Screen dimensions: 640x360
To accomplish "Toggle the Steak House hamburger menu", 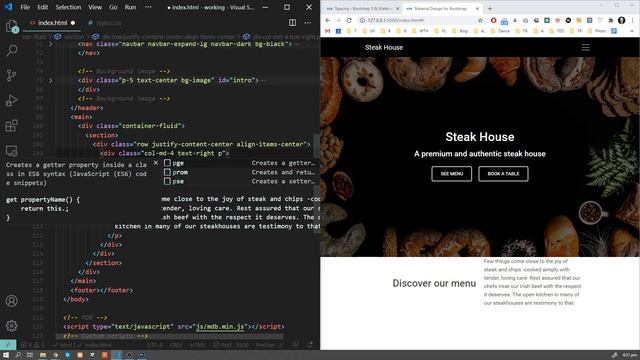I will tap(585, 48).
